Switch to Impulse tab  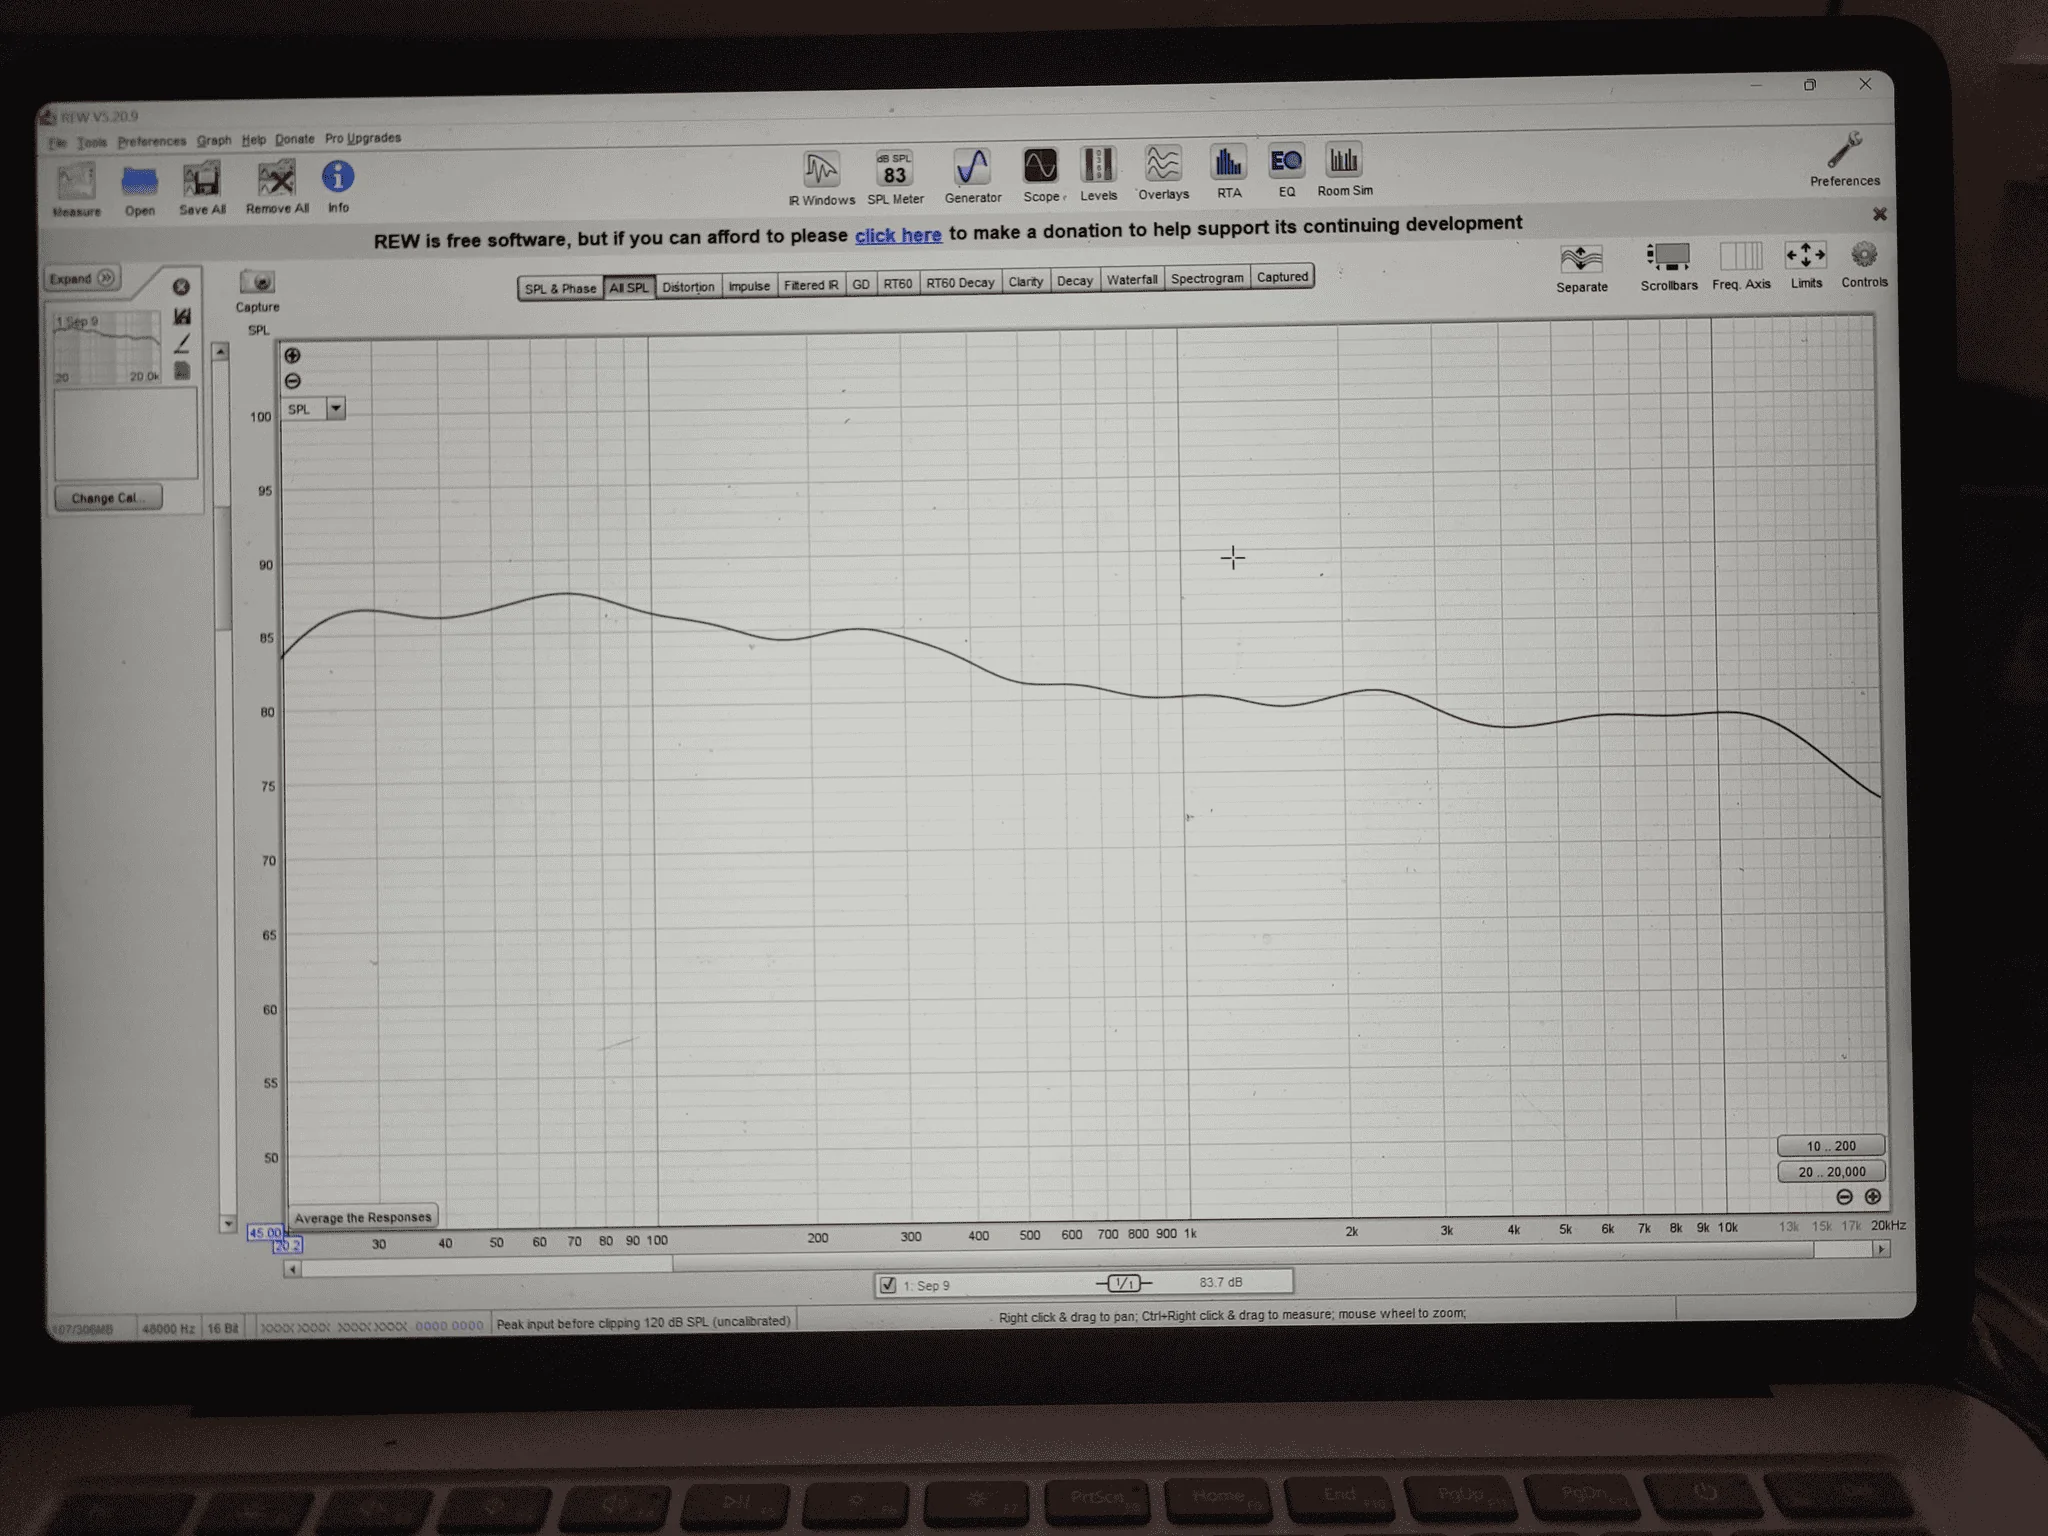tap(749, 285)
